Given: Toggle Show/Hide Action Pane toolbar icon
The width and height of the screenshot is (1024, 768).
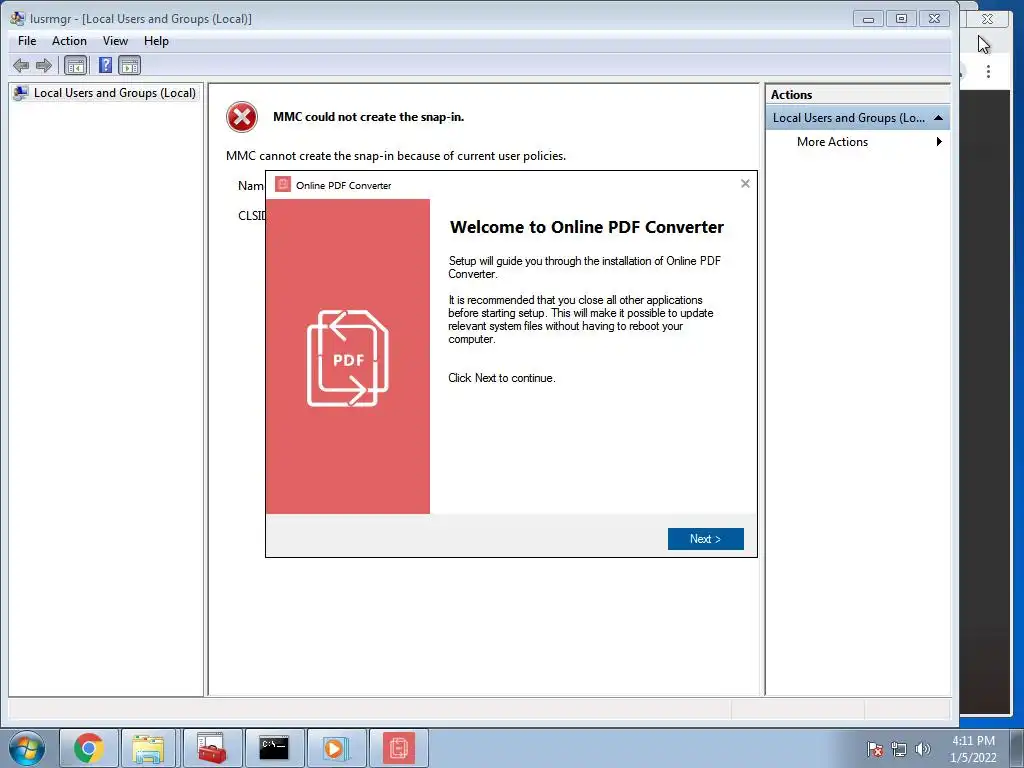Looking at the screenshot, I should click(129, 65).
